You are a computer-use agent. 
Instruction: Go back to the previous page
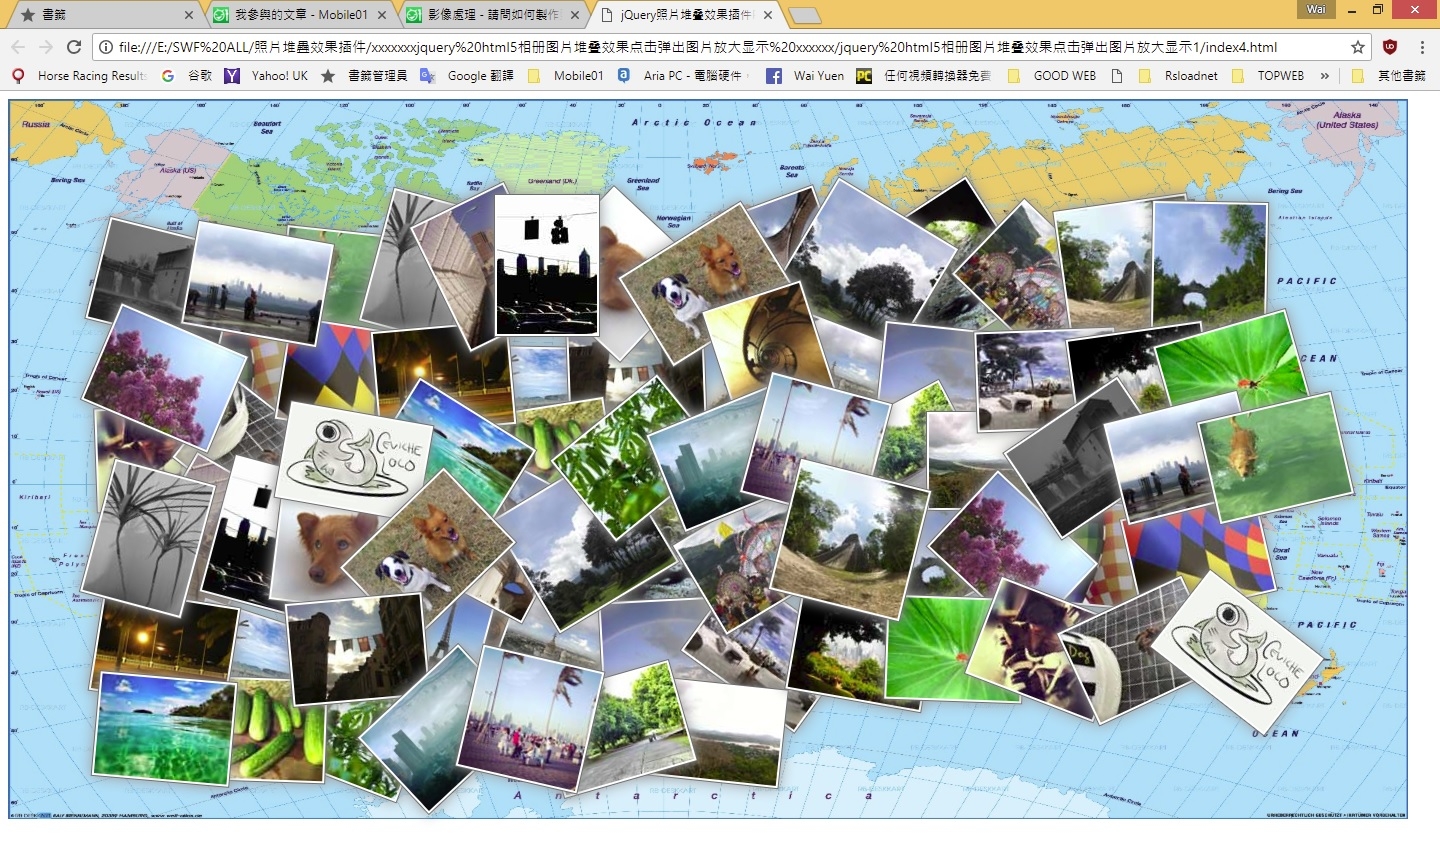(x=18, y=47)
